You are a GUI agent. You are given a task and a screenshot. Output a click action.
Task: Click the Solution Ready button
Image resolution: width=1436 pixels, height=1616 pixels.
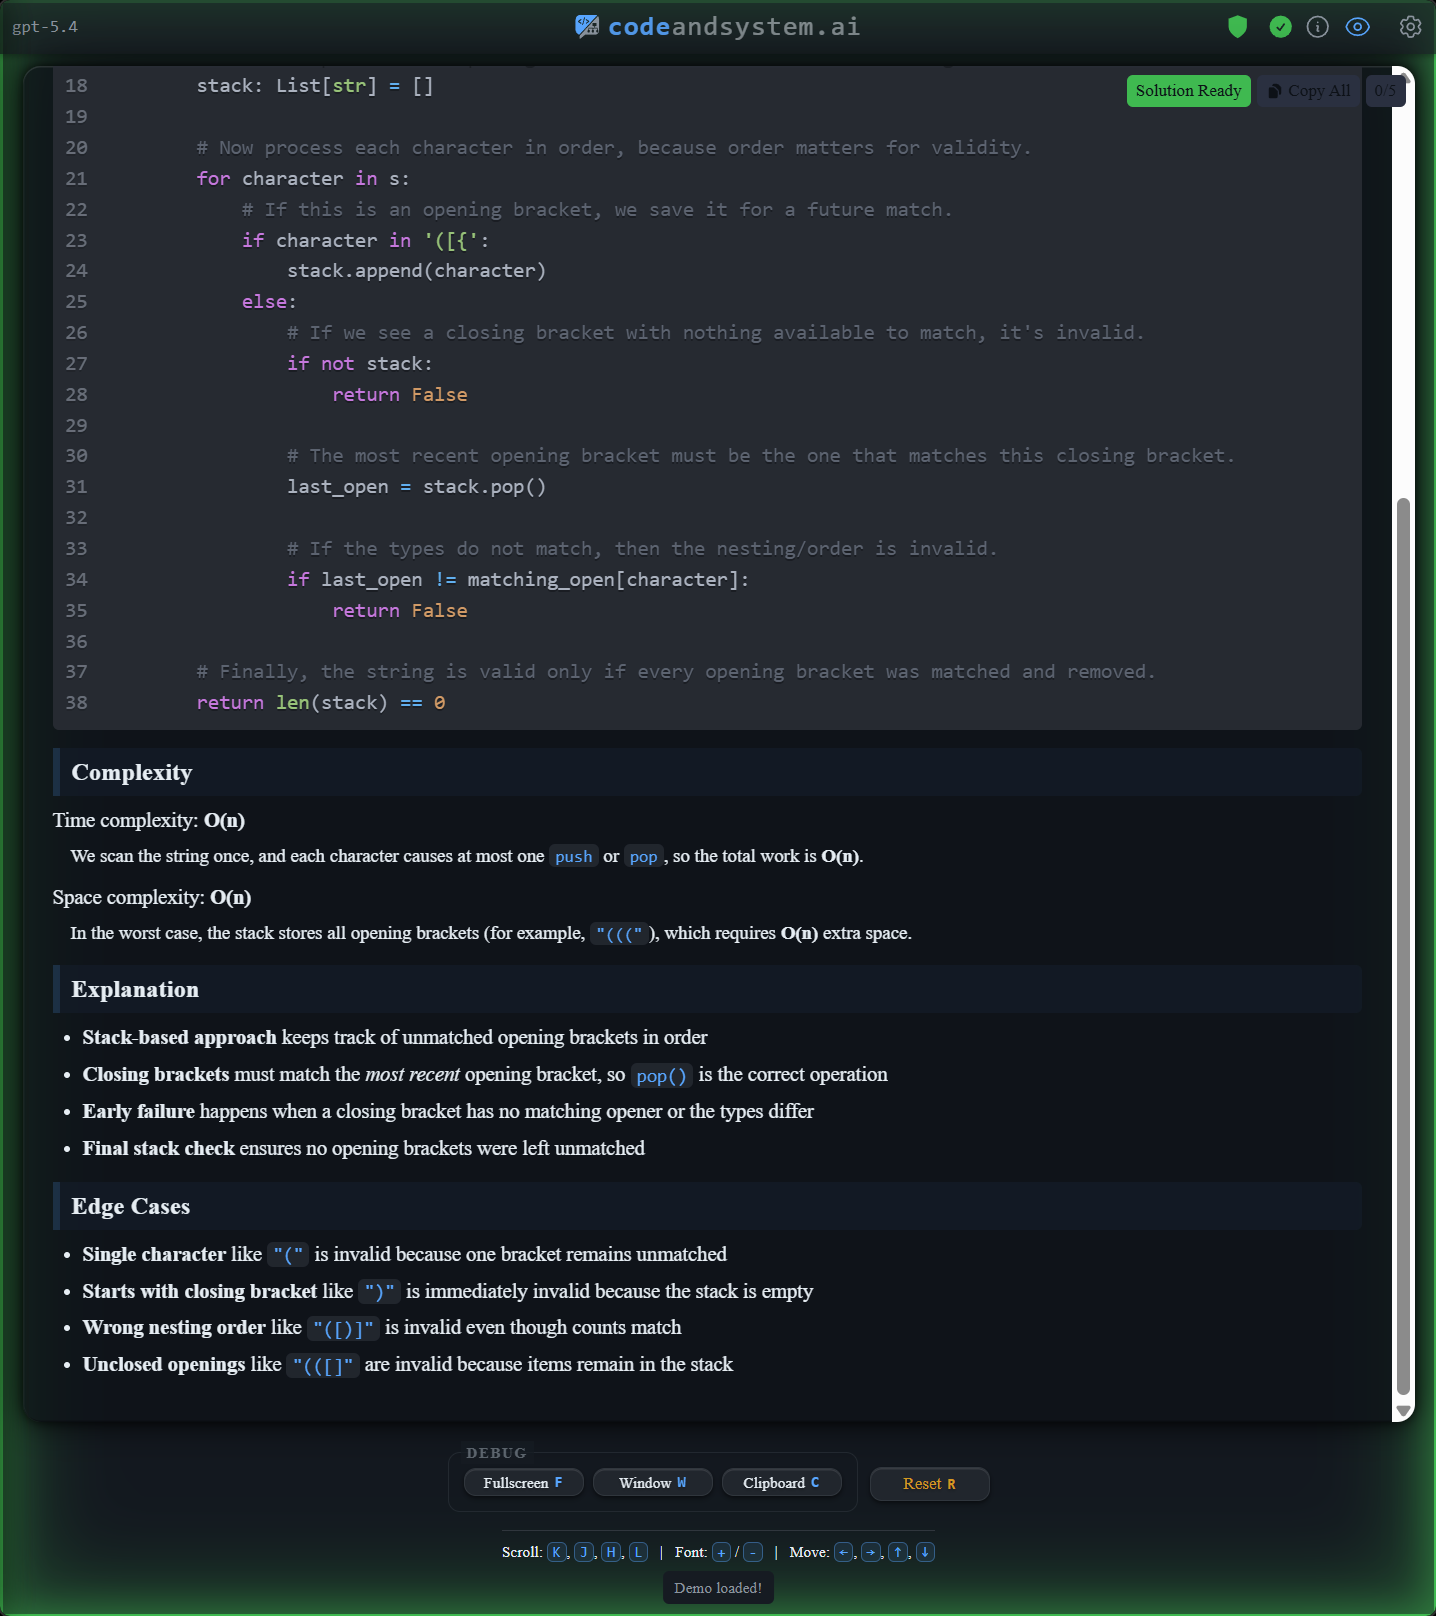tap(1188, 91)
